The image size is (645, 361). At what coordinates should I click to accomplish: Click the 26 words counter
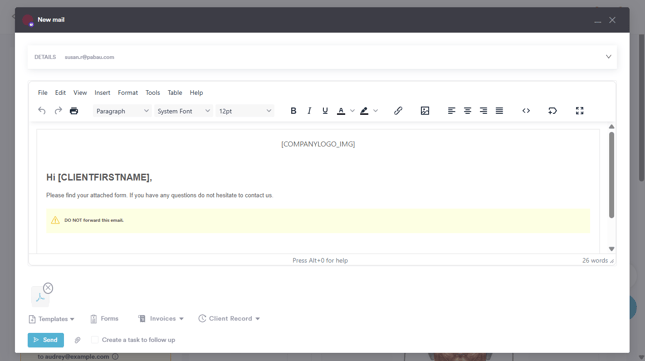coord(595,261)
